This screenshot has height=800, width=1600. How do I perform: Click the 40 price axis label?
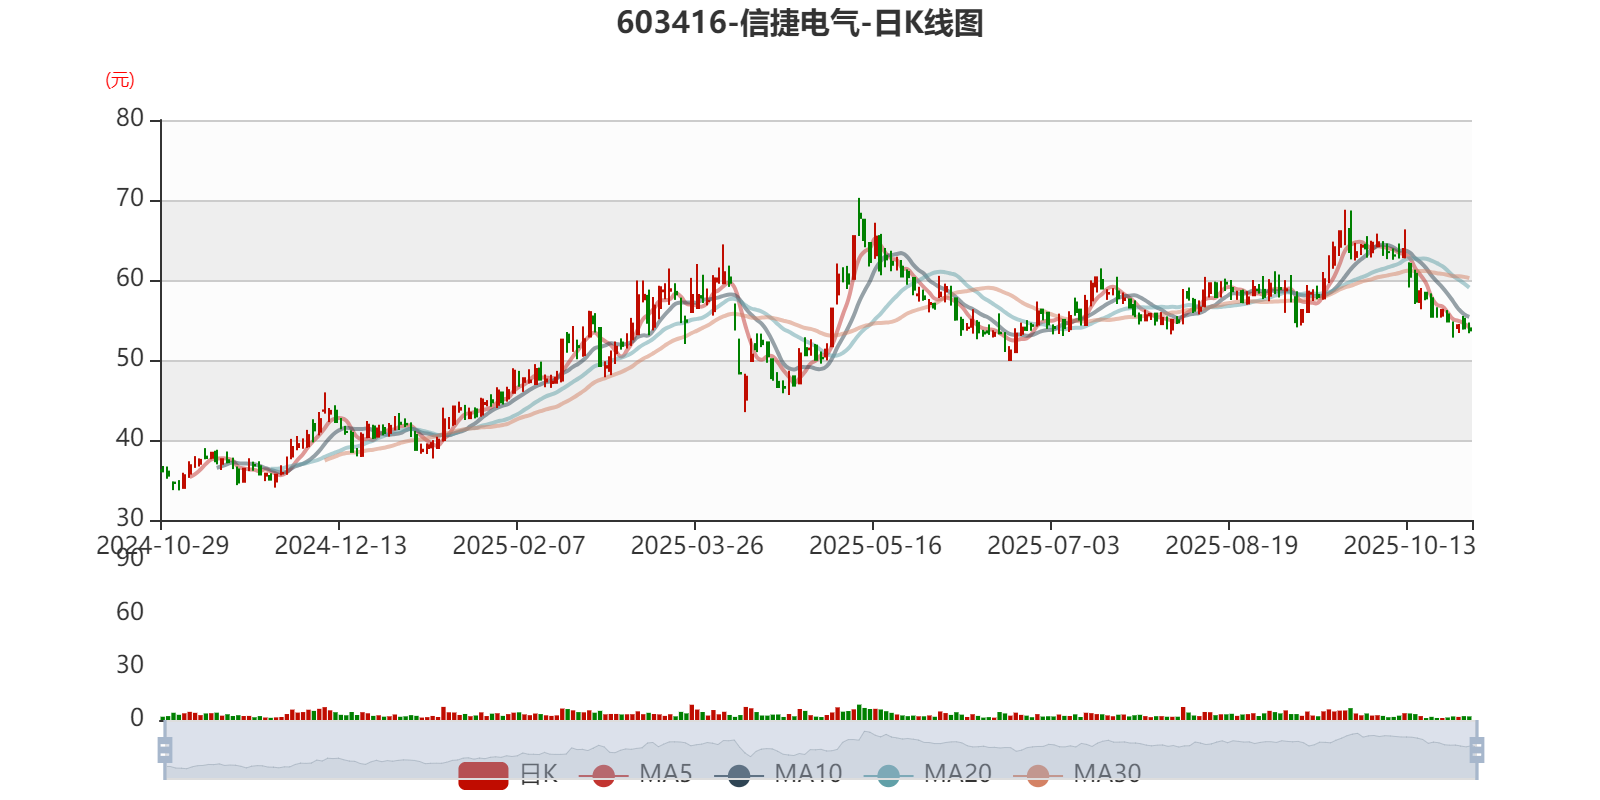pyautogui.click(x=130, y=439)
